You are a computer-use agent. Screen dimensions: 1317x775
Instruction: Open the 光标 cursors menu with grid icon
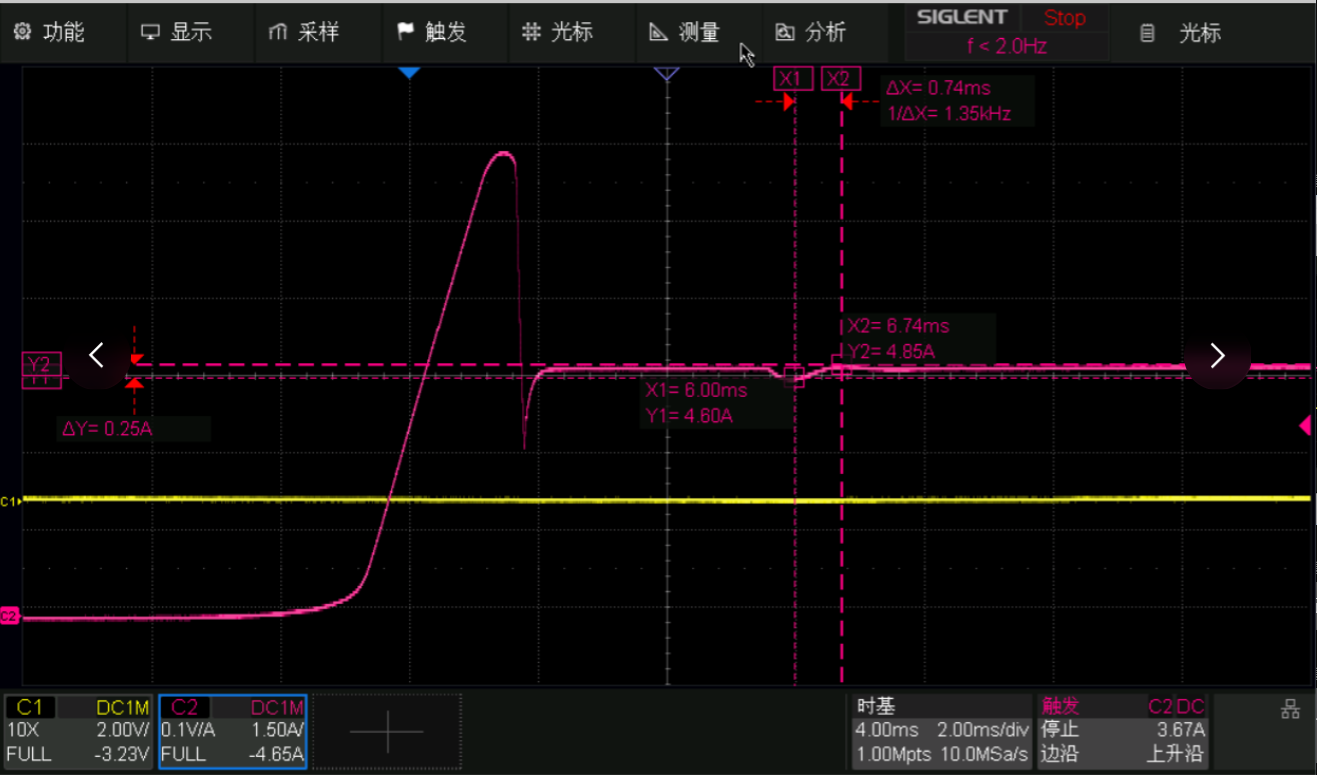pyautogui.click(x=558, y=32)
